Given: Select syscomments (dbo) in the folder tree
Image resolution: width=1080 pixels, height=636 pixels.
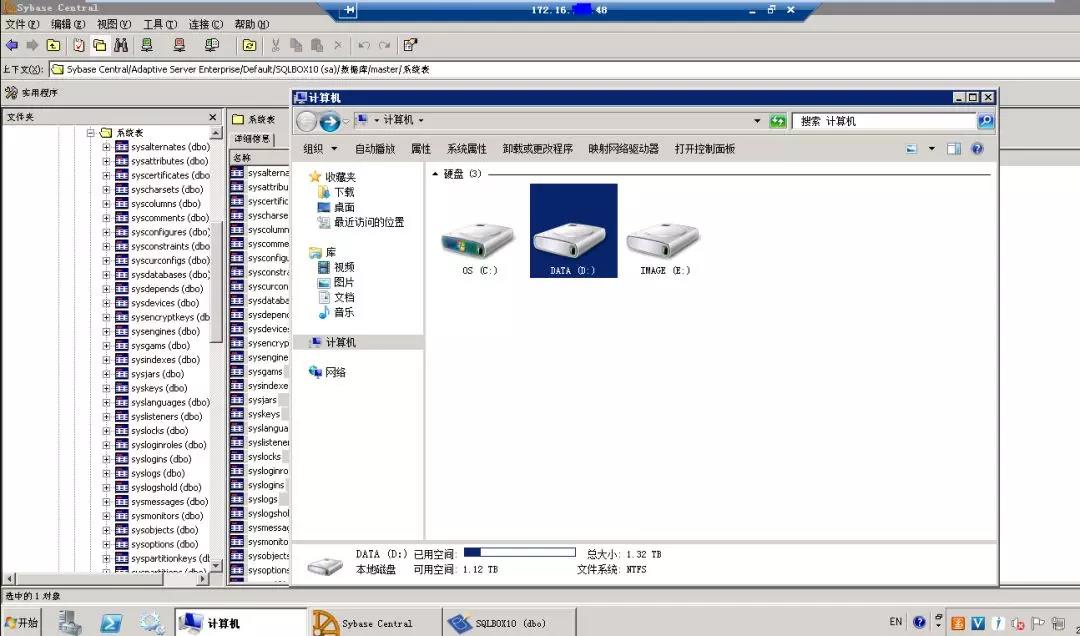Looking at the screenshot, I should coord(169,218).
